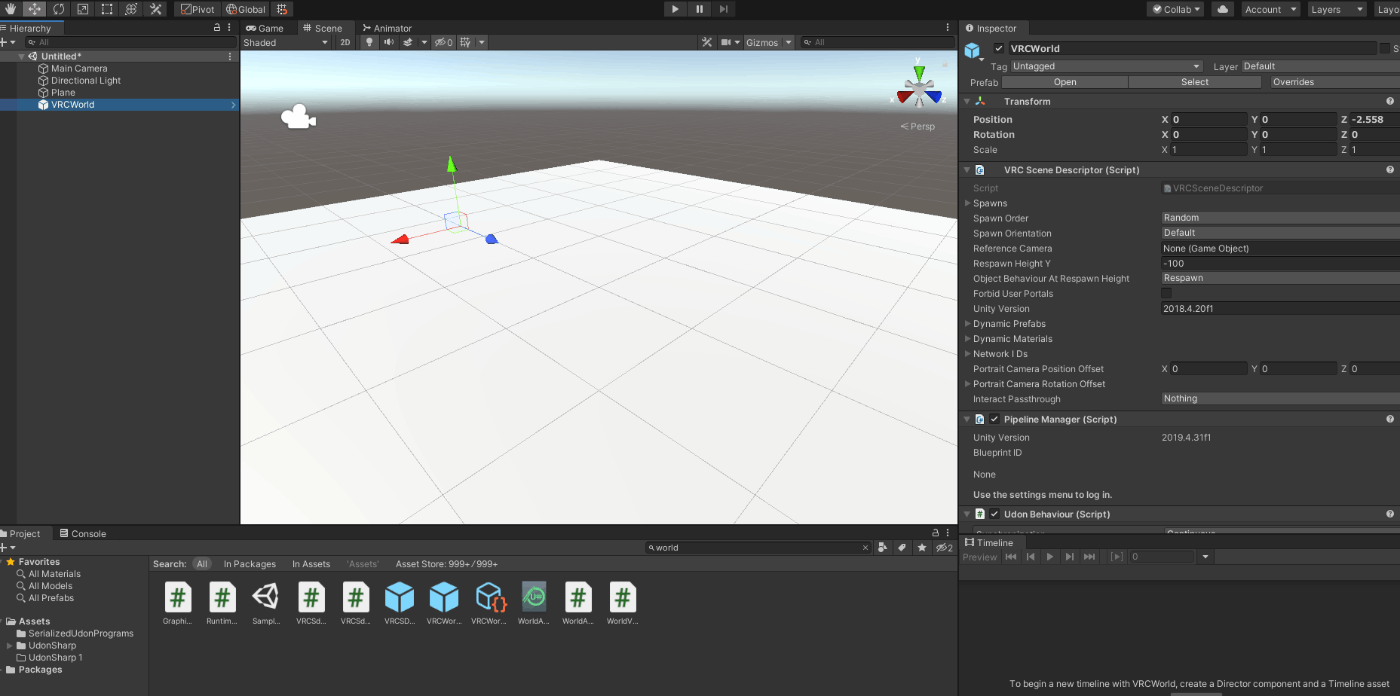
Task: Click the prefab Select button
Action: [x=1194, y=82]
